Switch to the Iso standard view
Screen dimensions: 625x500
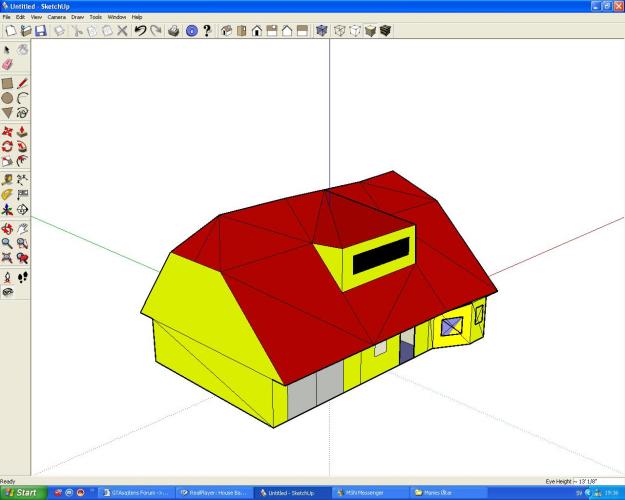226,31
